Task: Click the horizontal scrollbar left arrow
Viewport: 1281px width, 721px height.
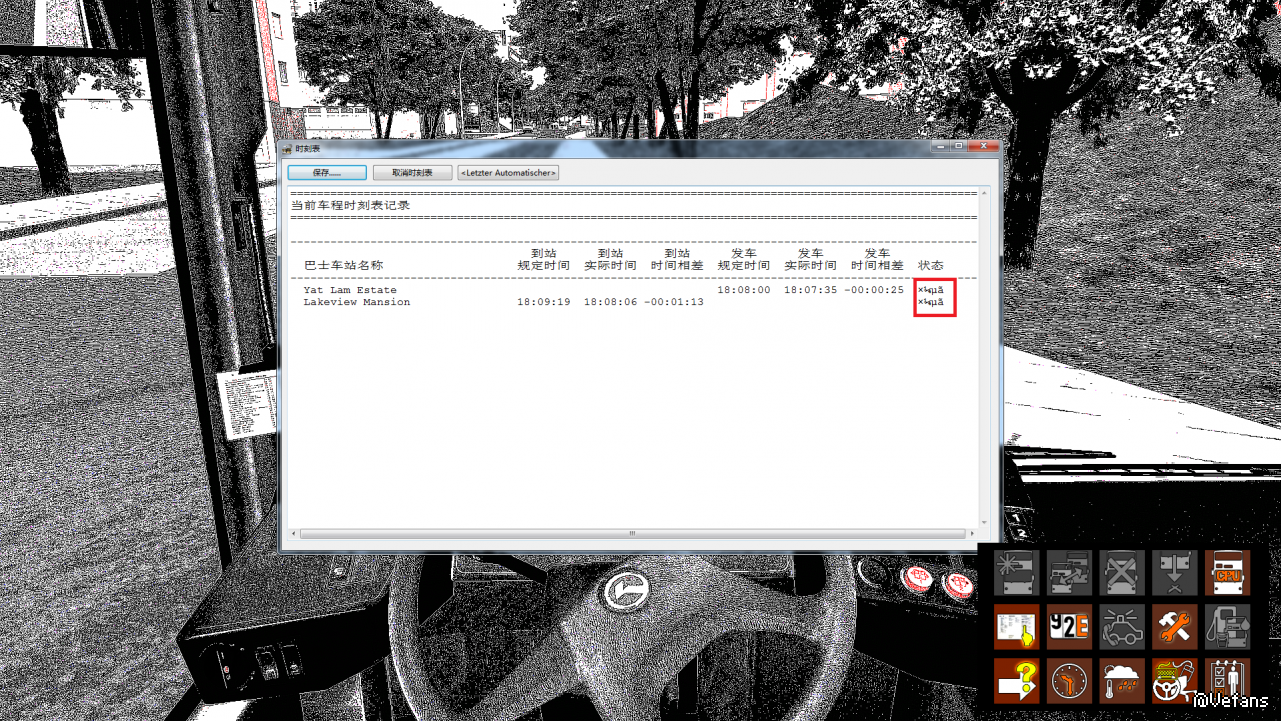Action: tap(295, 534)
